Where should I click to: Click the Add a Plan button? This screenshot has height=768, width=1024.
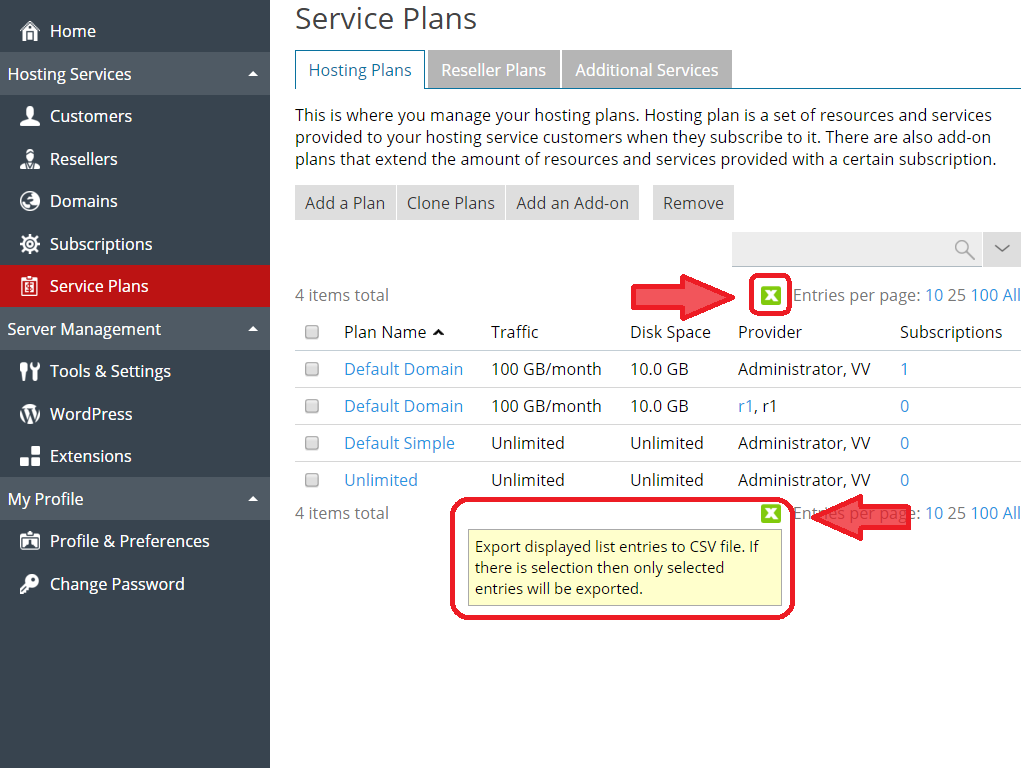[345, 202]
